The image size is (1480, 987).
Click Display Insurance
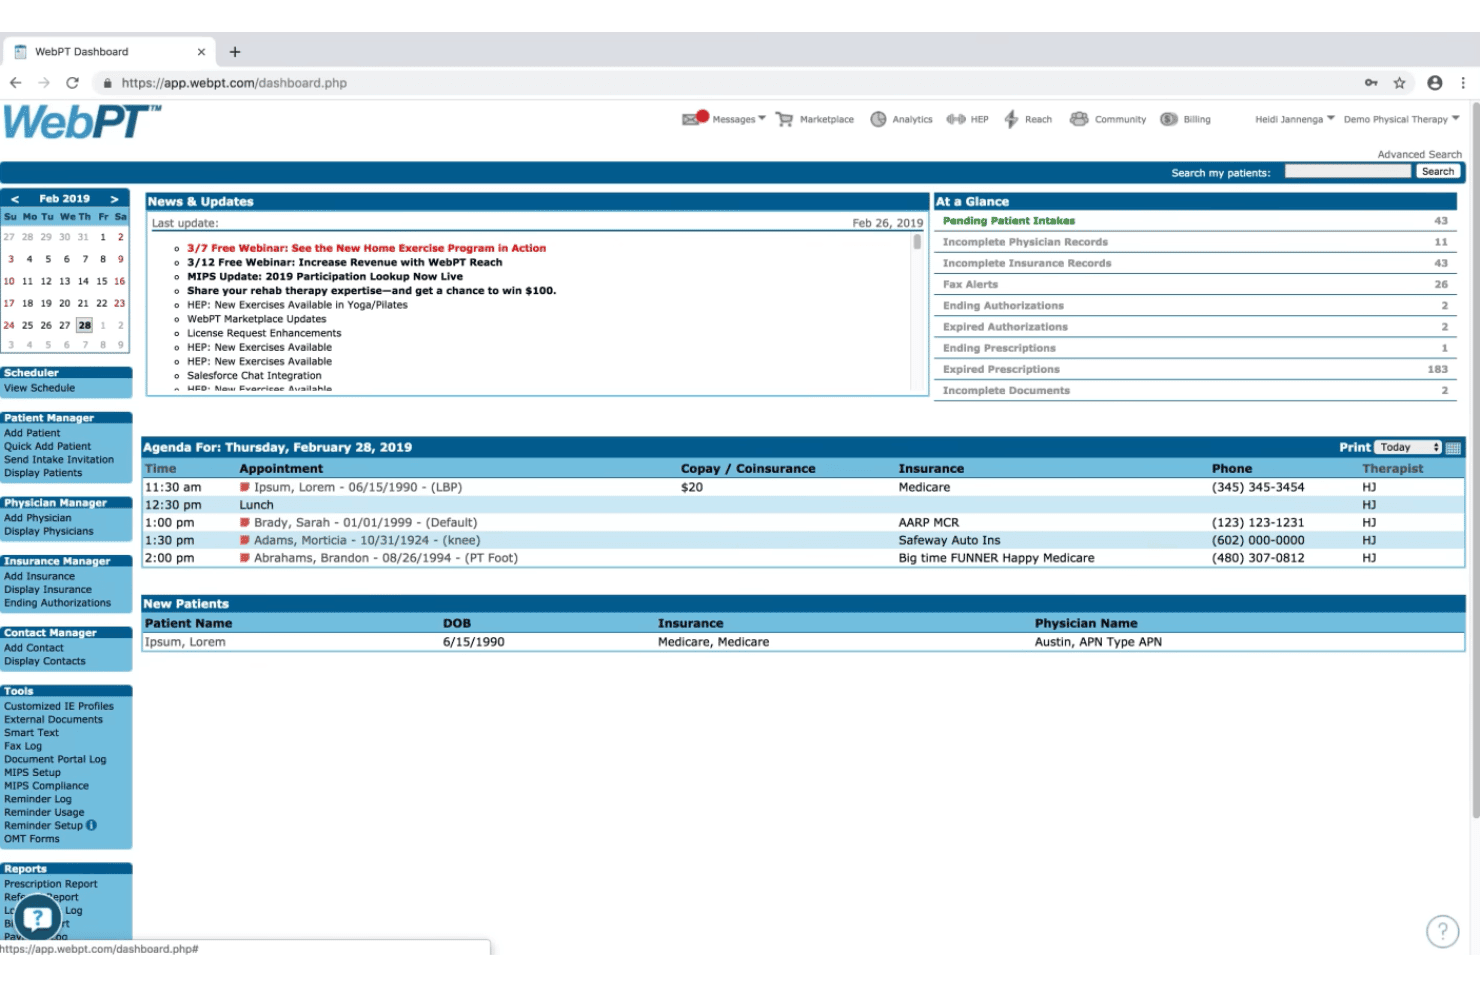pos(48,590)
